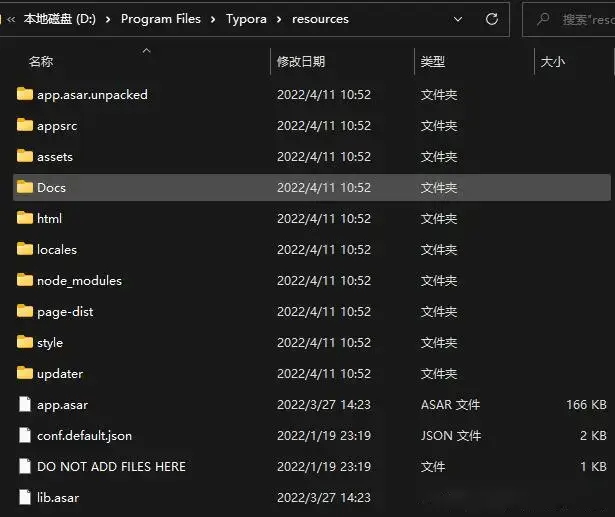Click the resources breadcrumb segment

pos(320,19)
